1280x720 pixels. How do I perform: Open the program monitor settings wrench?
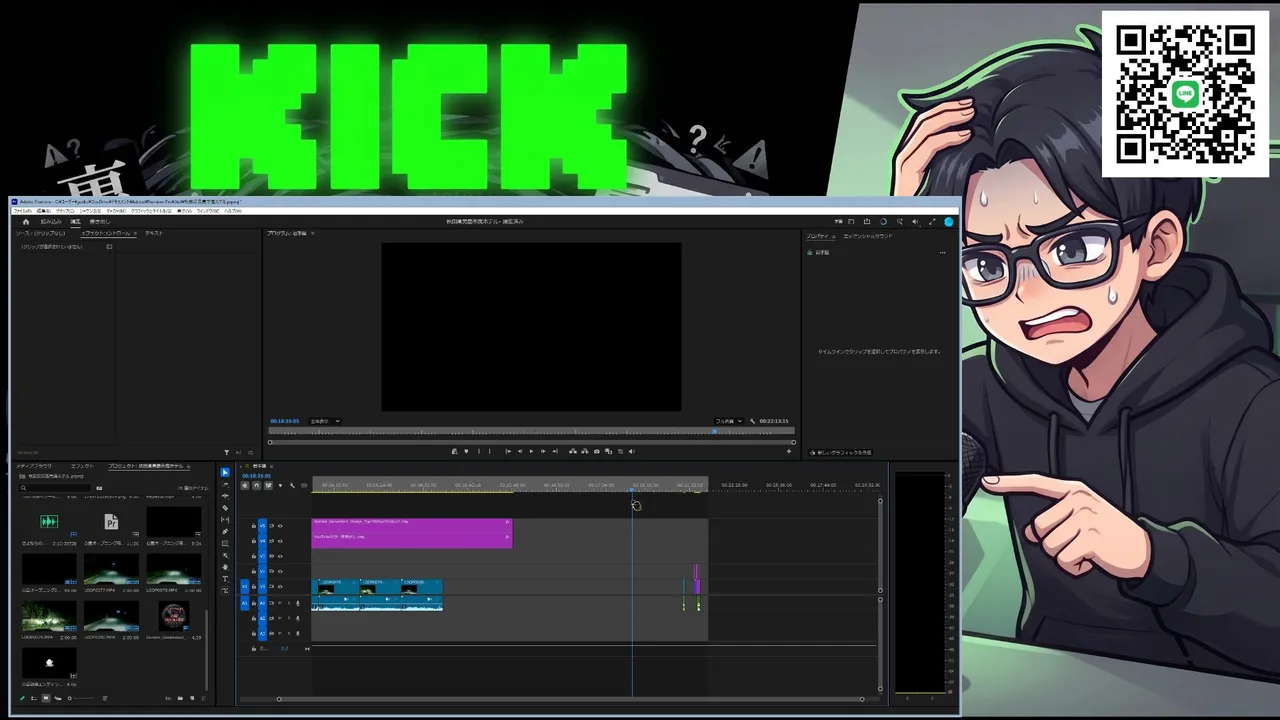click(753, 421)
